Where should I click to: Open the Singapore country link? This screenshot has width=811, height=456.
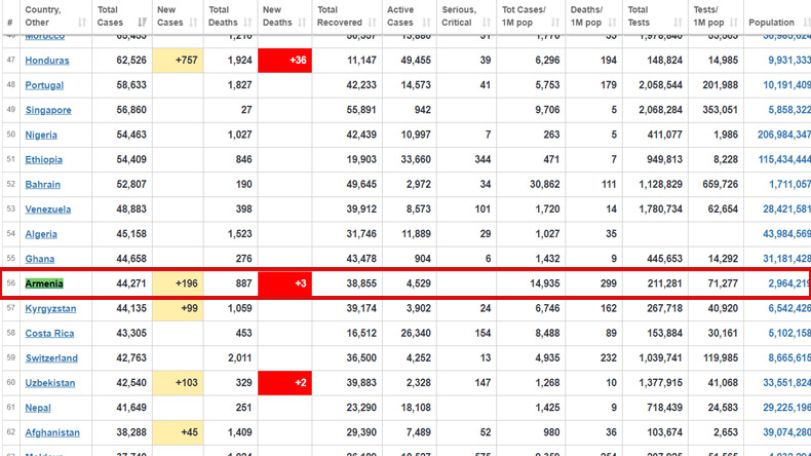coord(48,110)
